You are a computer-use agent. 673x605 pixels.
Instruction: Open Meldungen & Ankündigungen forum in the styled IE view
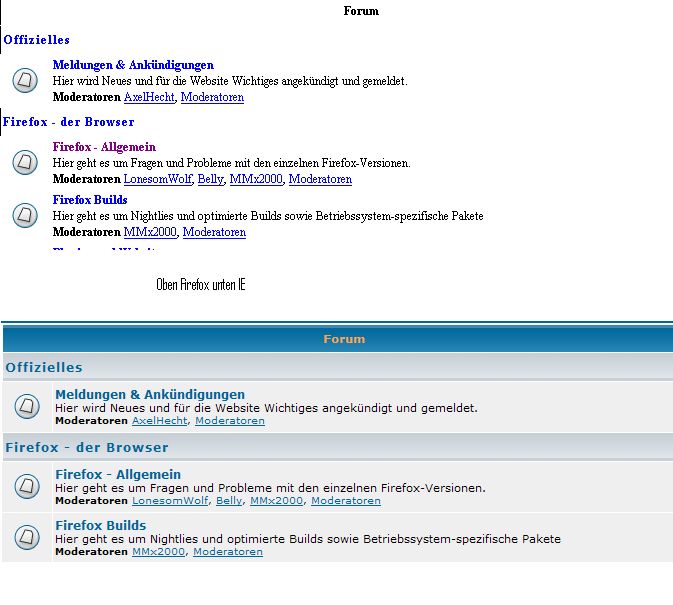tap(150, 394)
